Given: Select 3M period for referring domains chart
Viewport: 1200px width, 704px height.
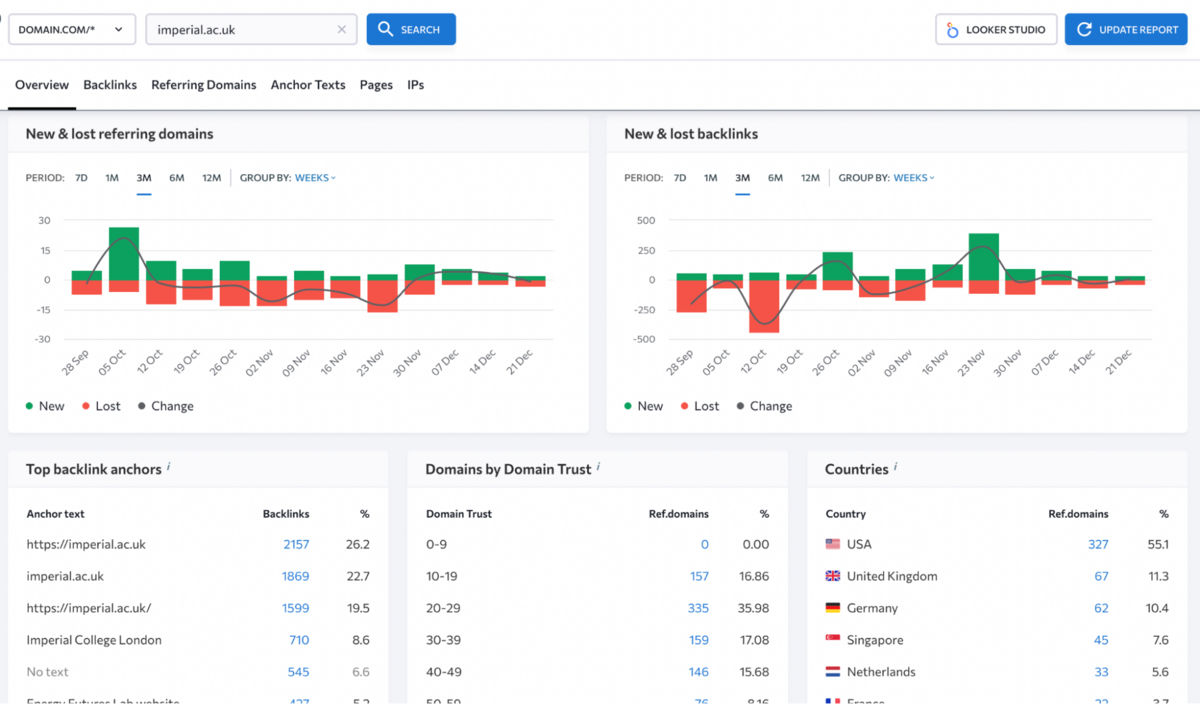Looking at the screenshot, I should click(144, 178).
